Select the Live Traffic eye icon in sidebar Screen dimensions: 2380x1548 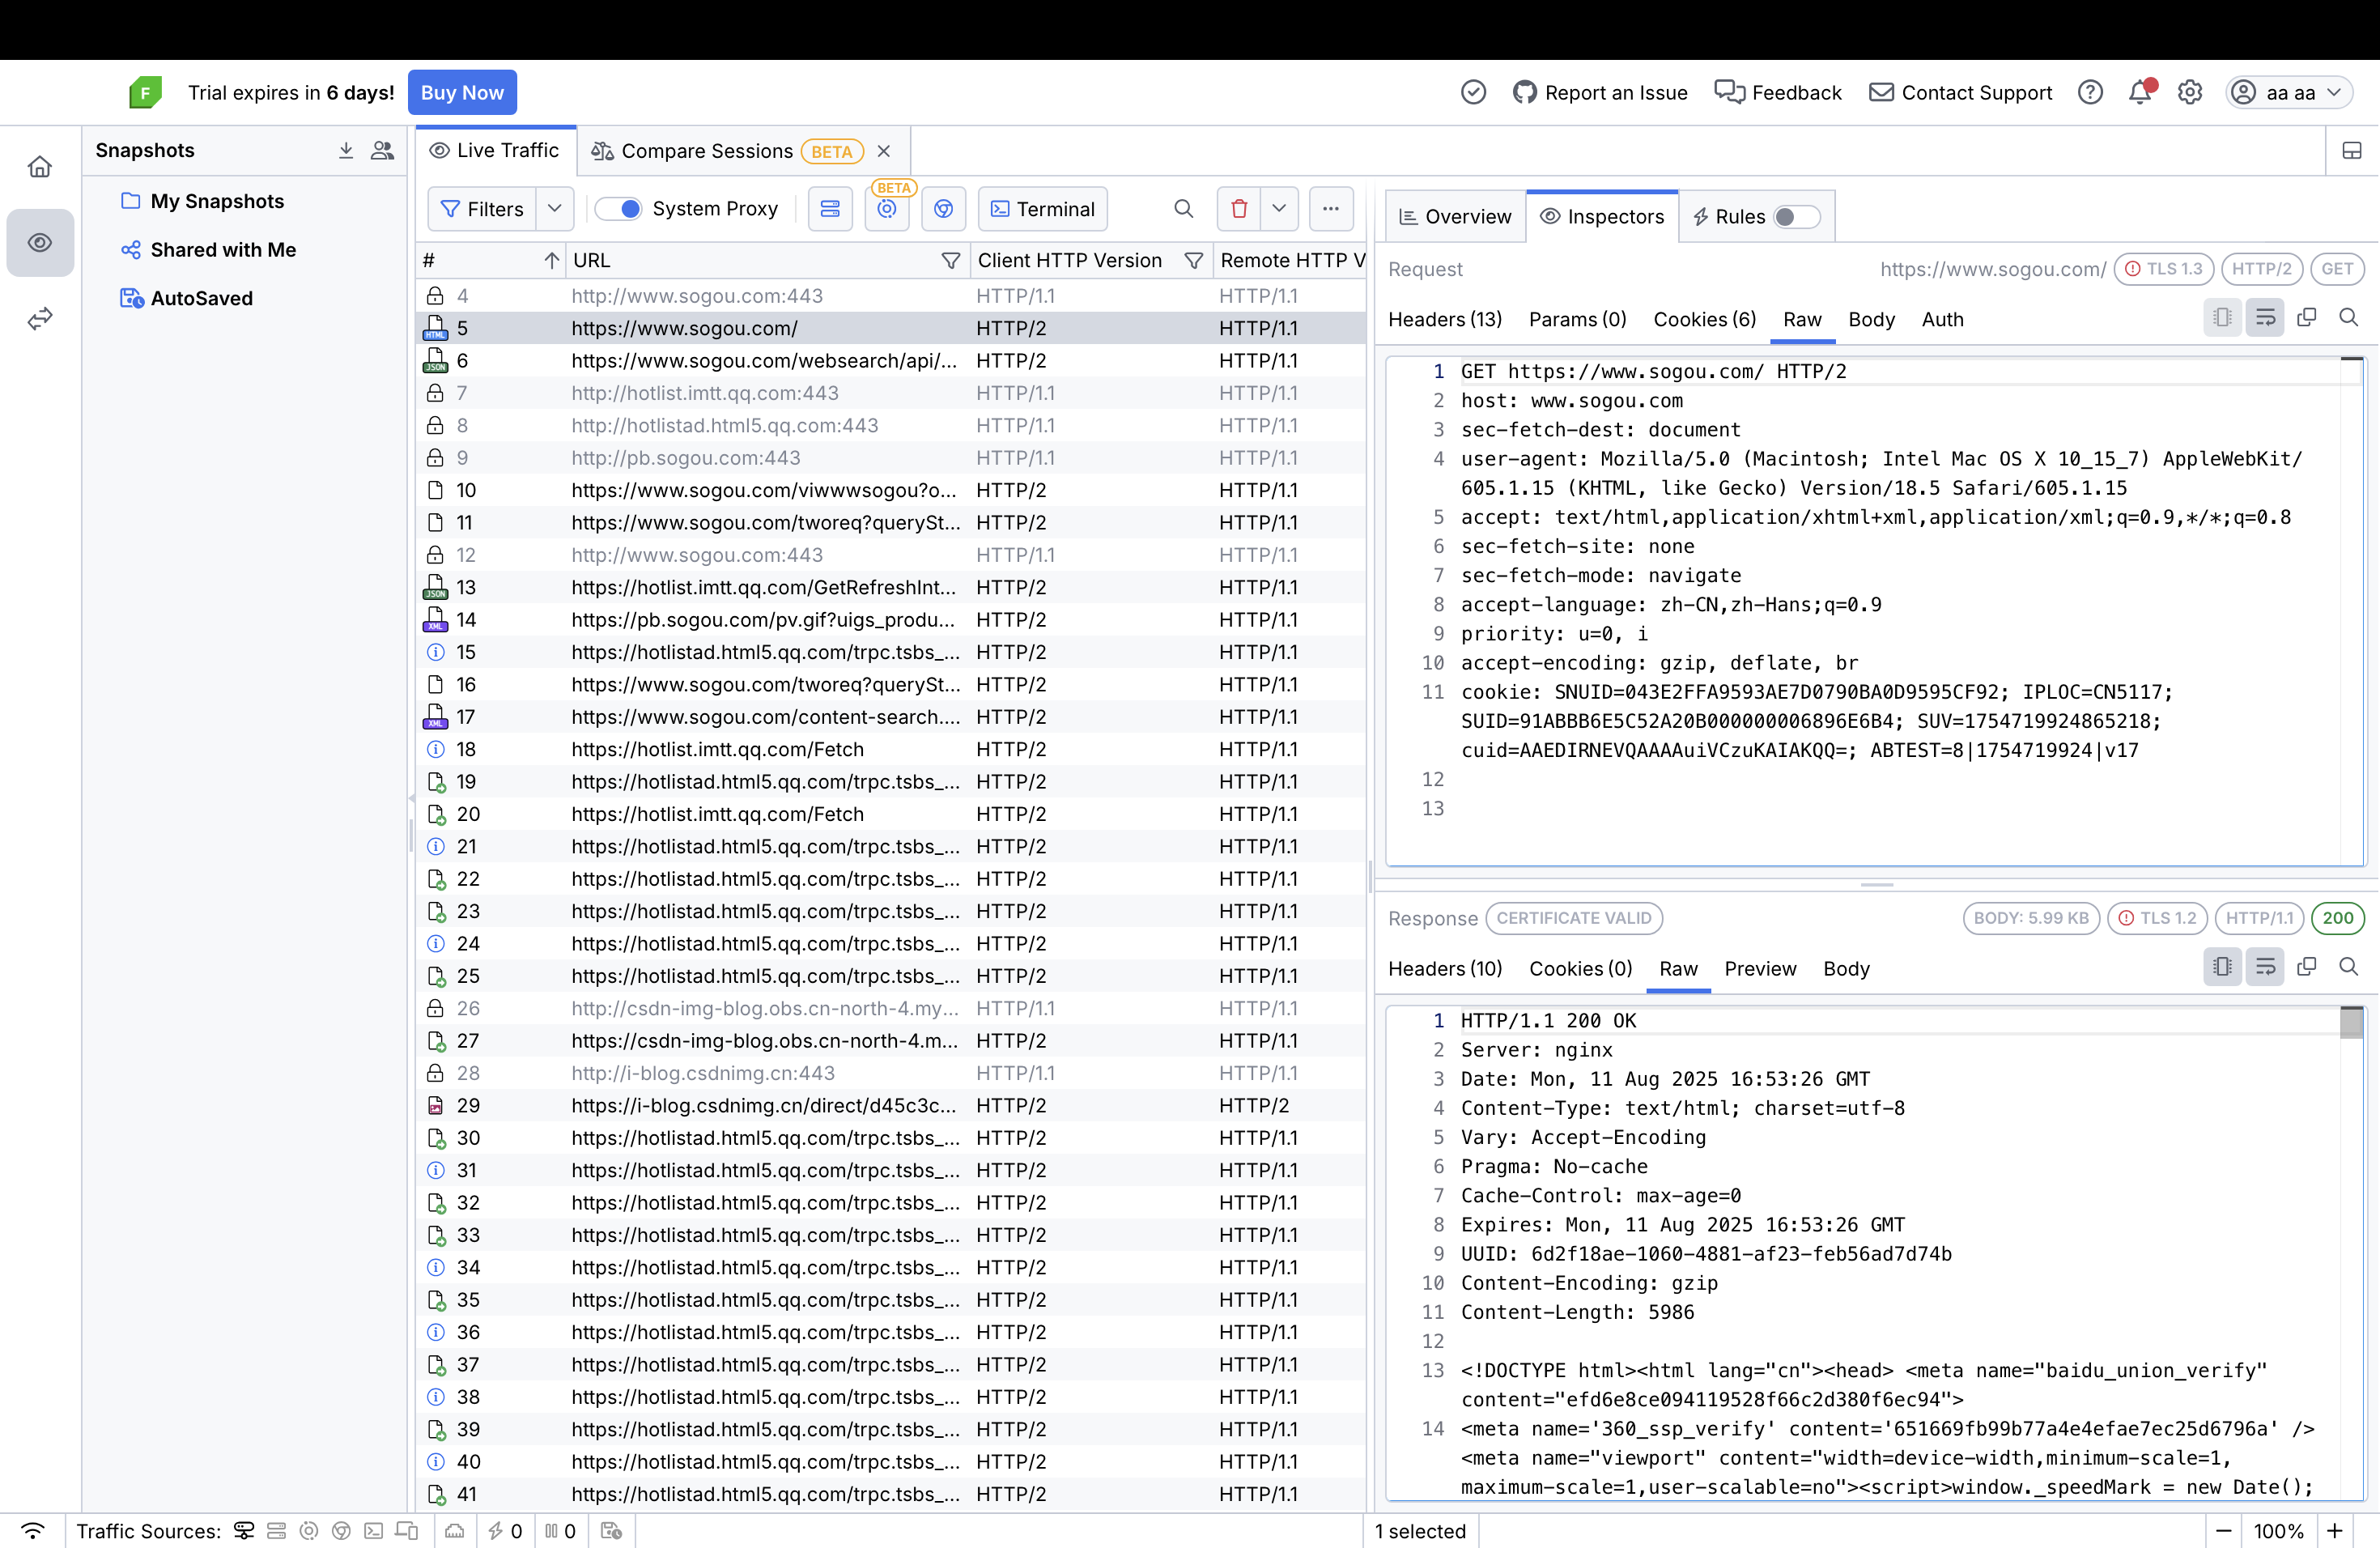click(x=40, y=242)
